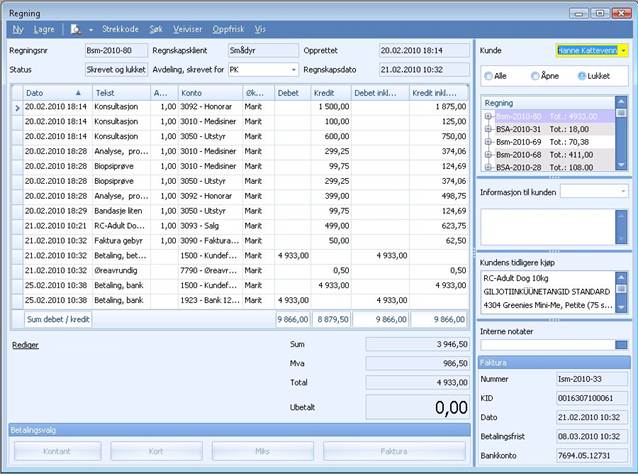The image size is (638, 474).
Task: Open the Avdeling, skrevet for dropdown
Action: coord(293,70)
